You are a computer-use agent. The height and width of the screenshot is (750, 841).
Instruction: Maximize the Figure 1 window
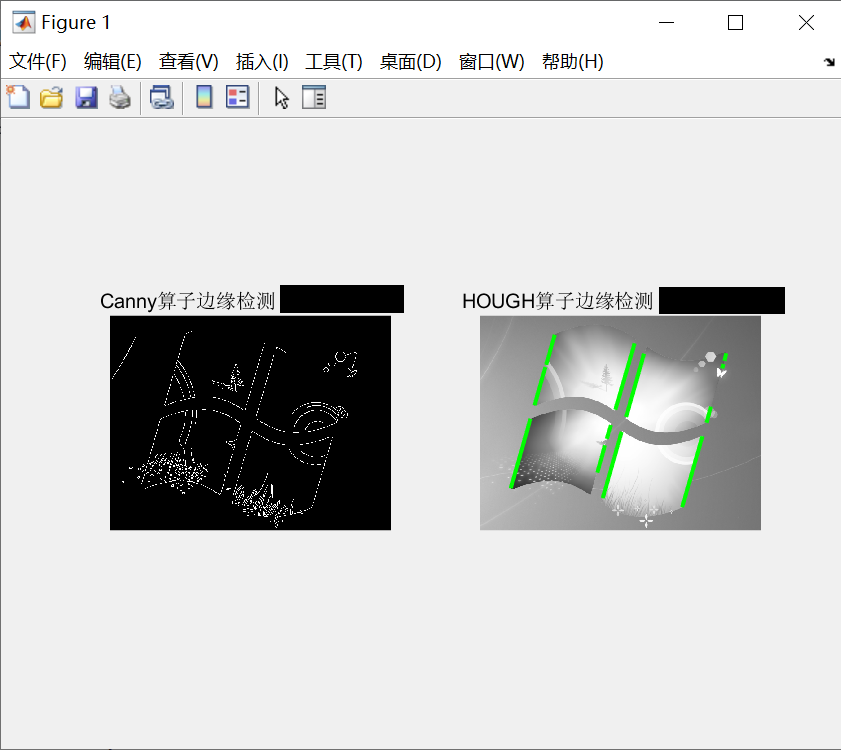click(x=735, y=23)
